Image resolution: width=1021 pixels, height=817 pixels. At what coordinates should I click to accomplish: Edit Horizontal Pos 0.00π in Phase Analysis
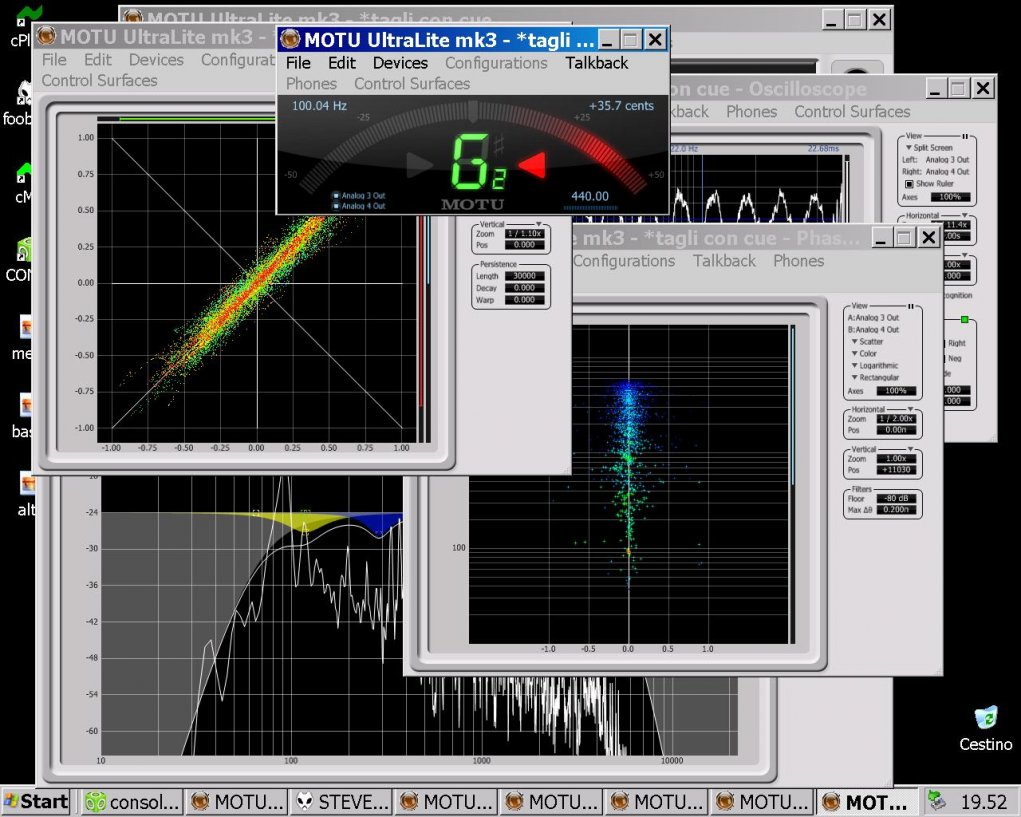click(896, 430)
